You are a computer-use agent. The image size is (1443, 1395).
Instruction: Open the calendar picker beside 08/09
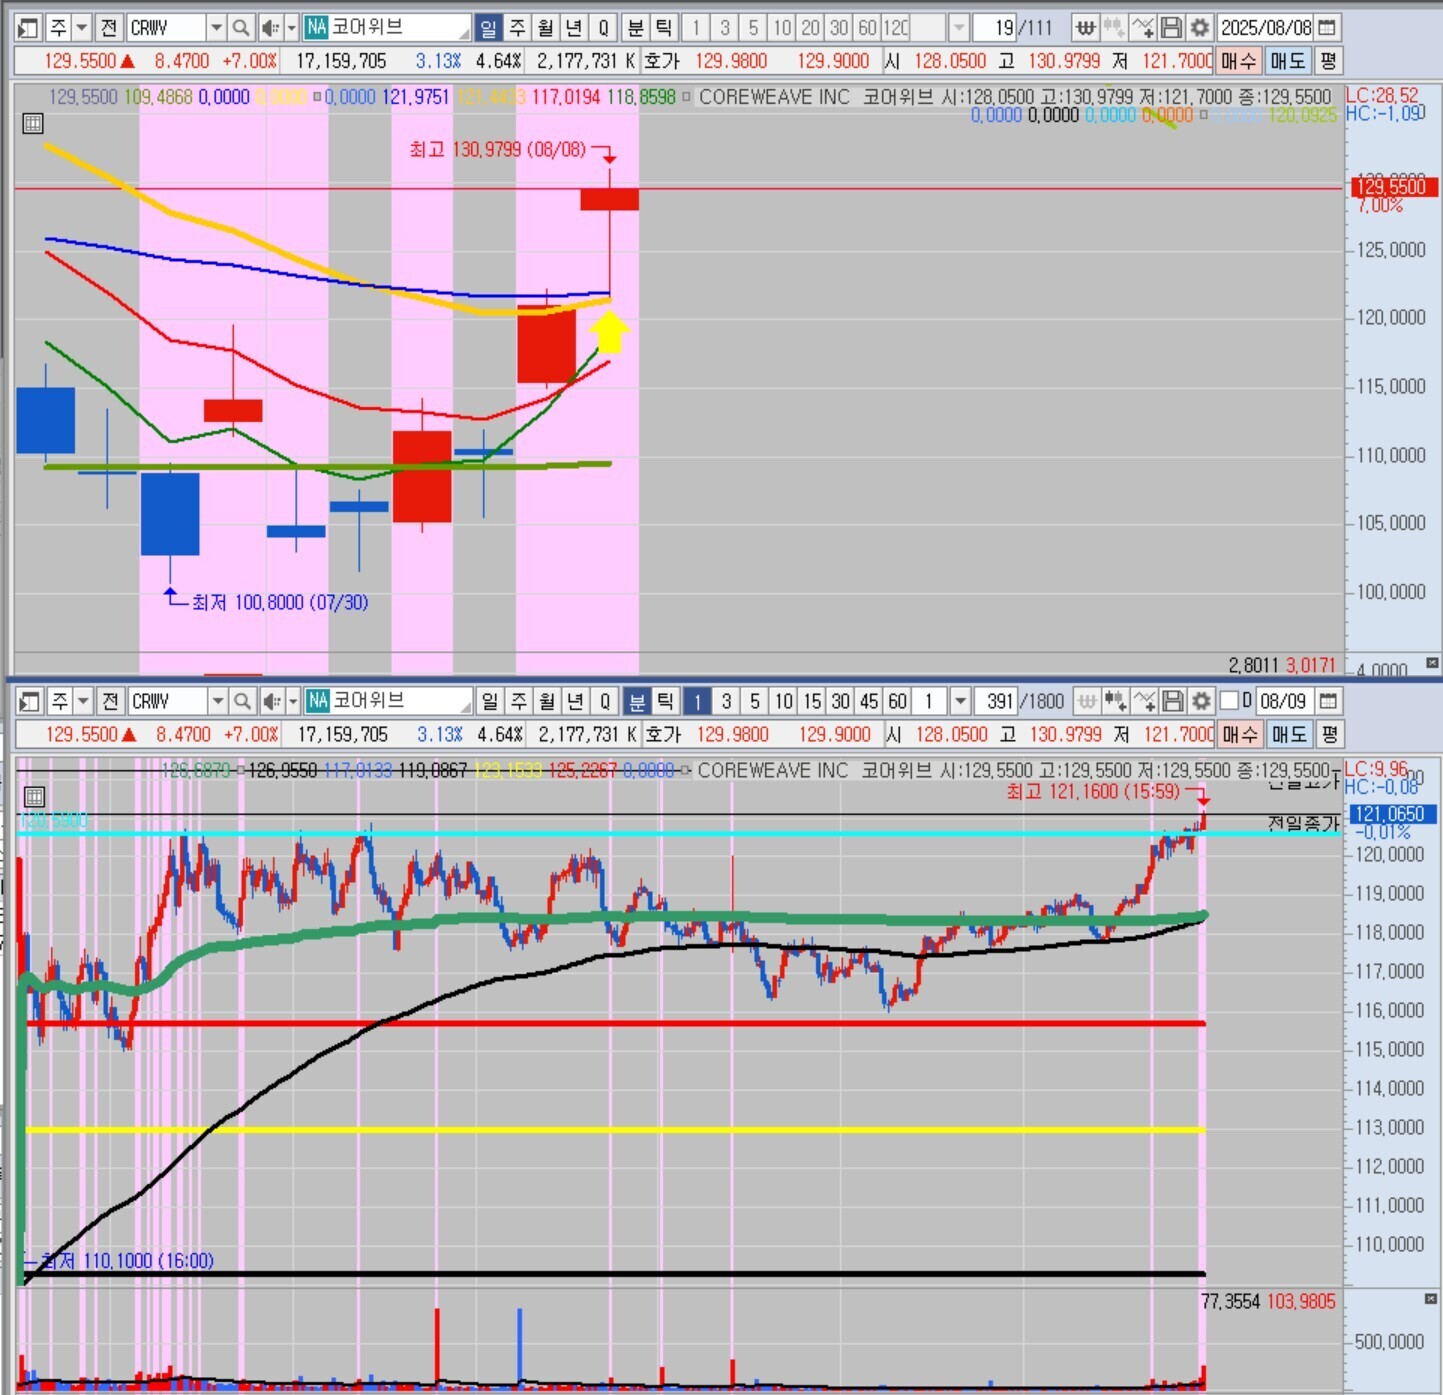[1328, 701]
